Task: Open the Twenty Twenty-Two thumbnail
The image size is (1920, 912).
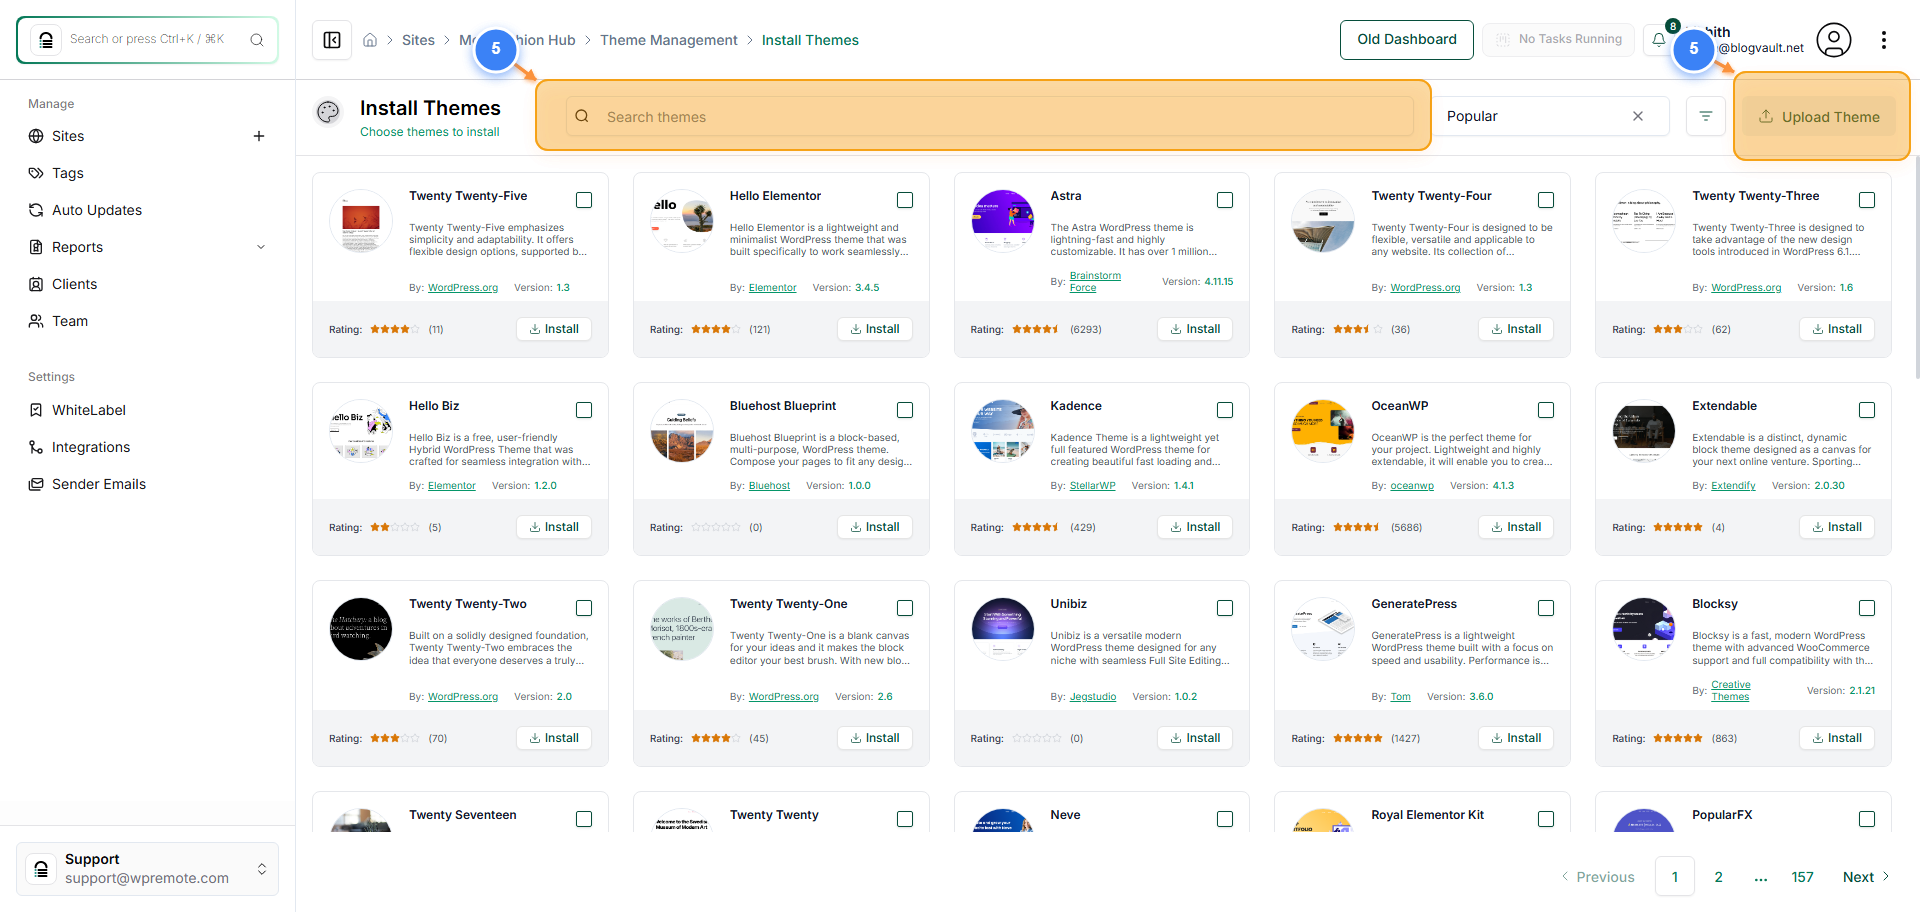Action: coord(361,629)
